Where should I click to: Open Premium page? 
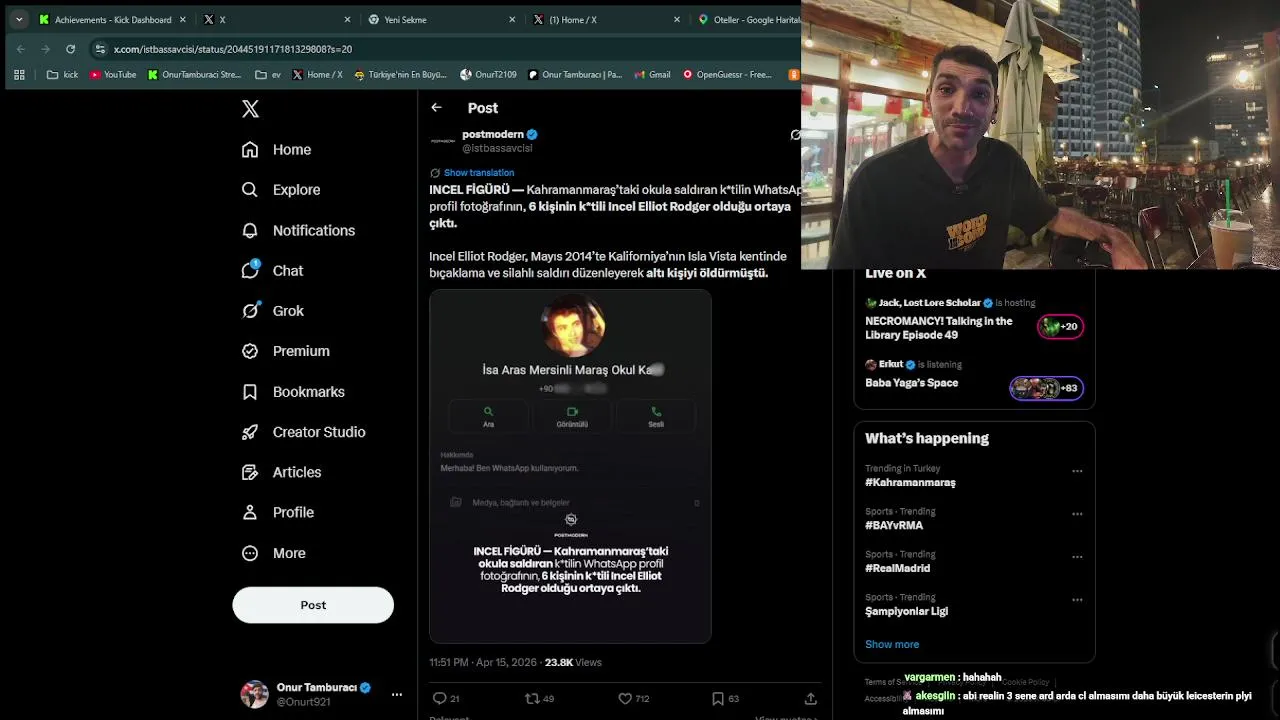285,351
